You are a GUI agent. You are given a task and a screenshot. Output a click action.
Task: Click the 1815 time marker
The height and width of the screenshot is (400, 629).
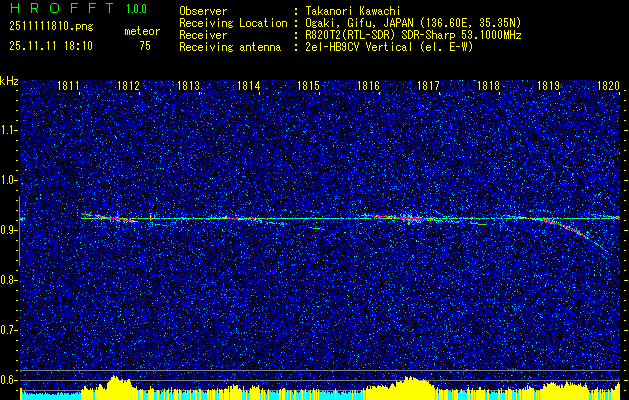[309, 86]
